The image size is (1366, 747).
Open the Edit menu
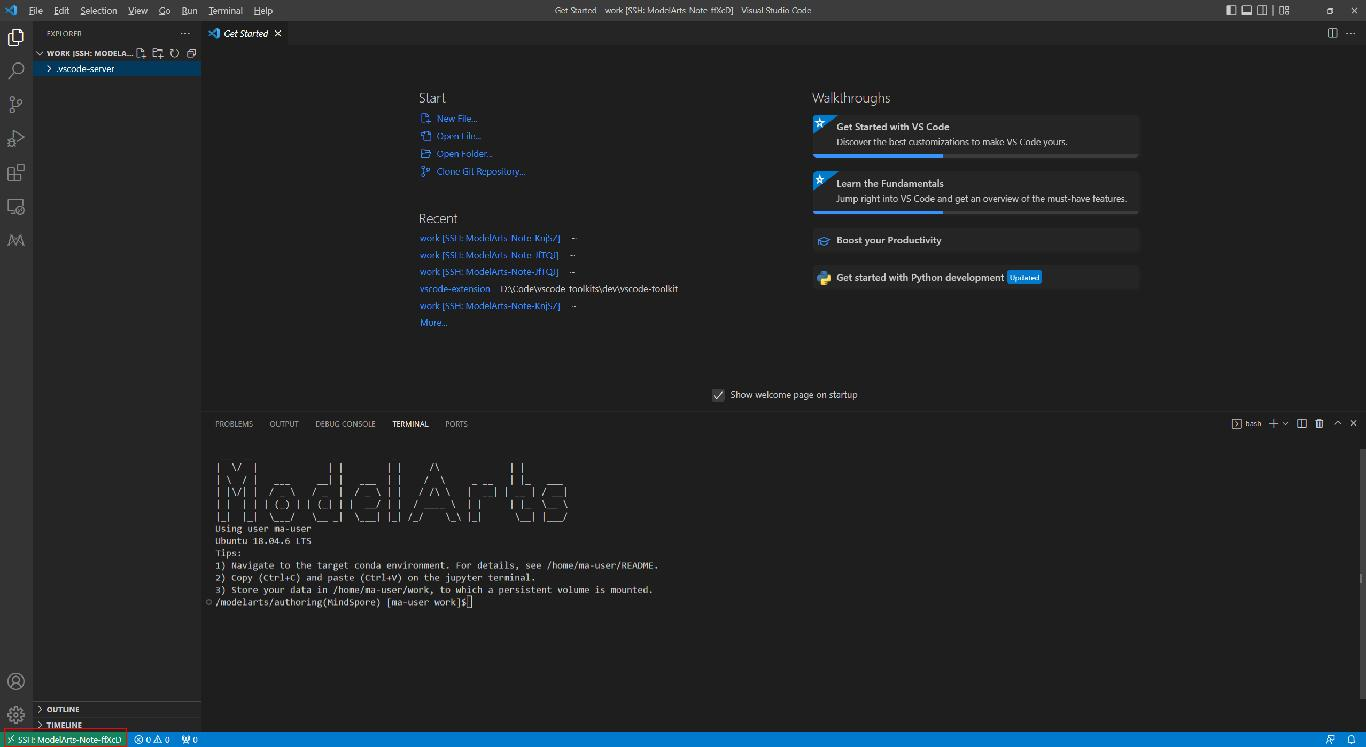point(61,10)
